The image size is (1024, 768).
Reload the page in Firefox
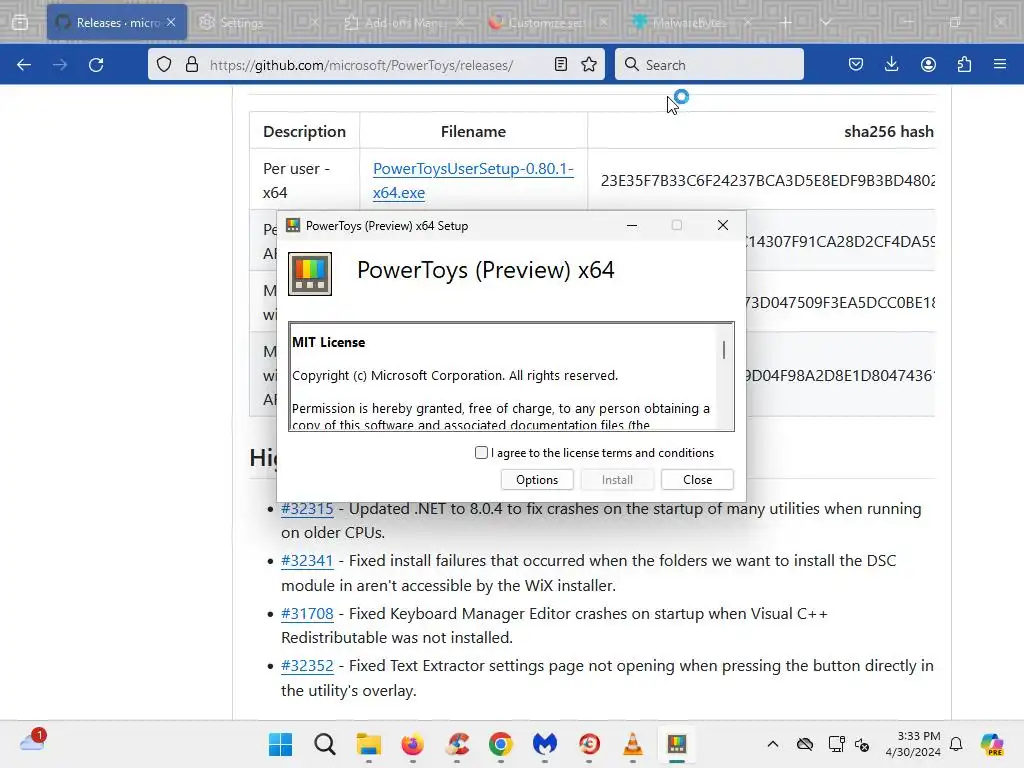click(x=96, y=65)
